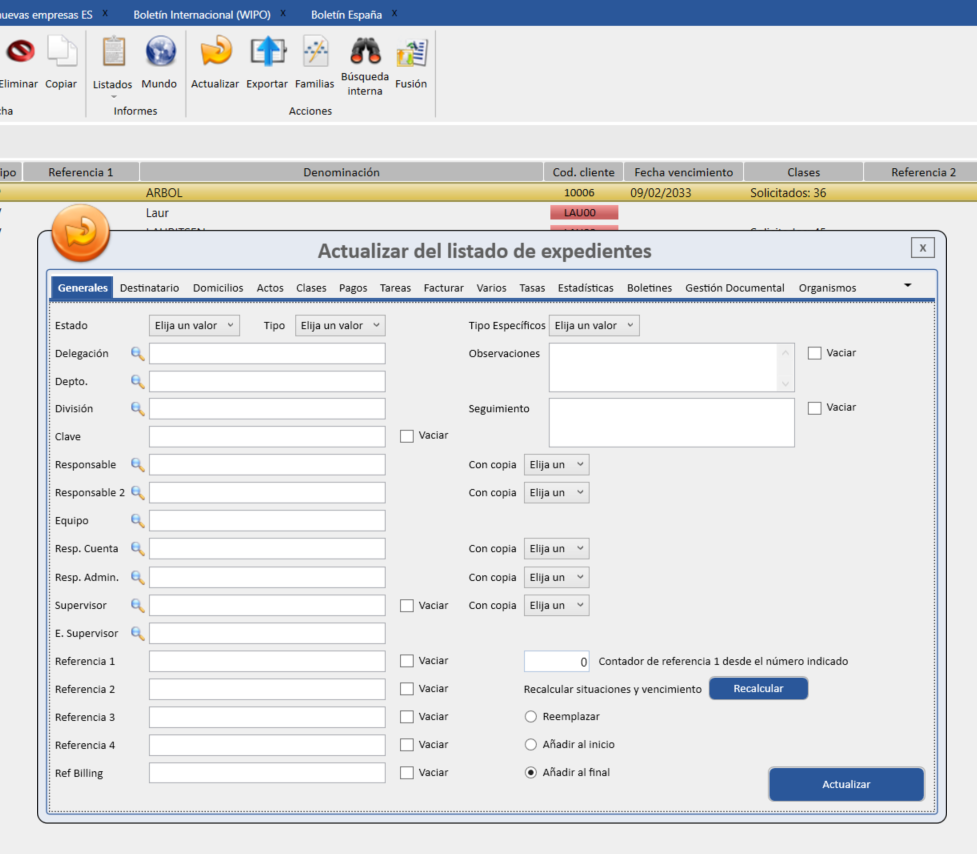Switch to the Clases tab
Screen dimensions: 977x854
tap(311, 288)
